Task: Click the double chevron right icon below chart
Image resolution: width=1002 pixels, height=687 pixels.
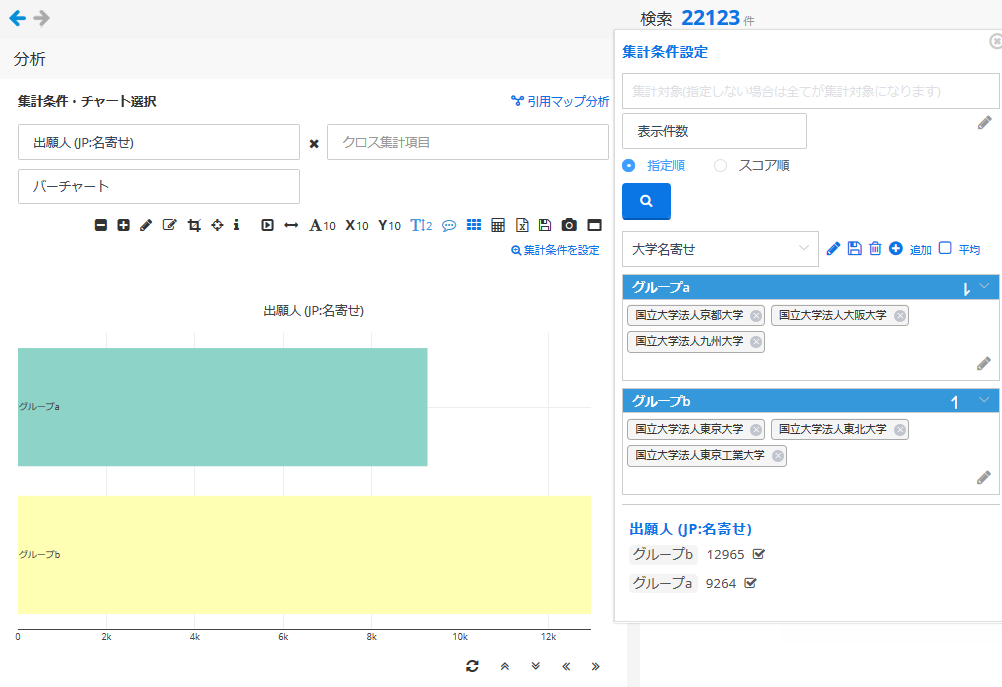Action: click(x=596, y=667)
